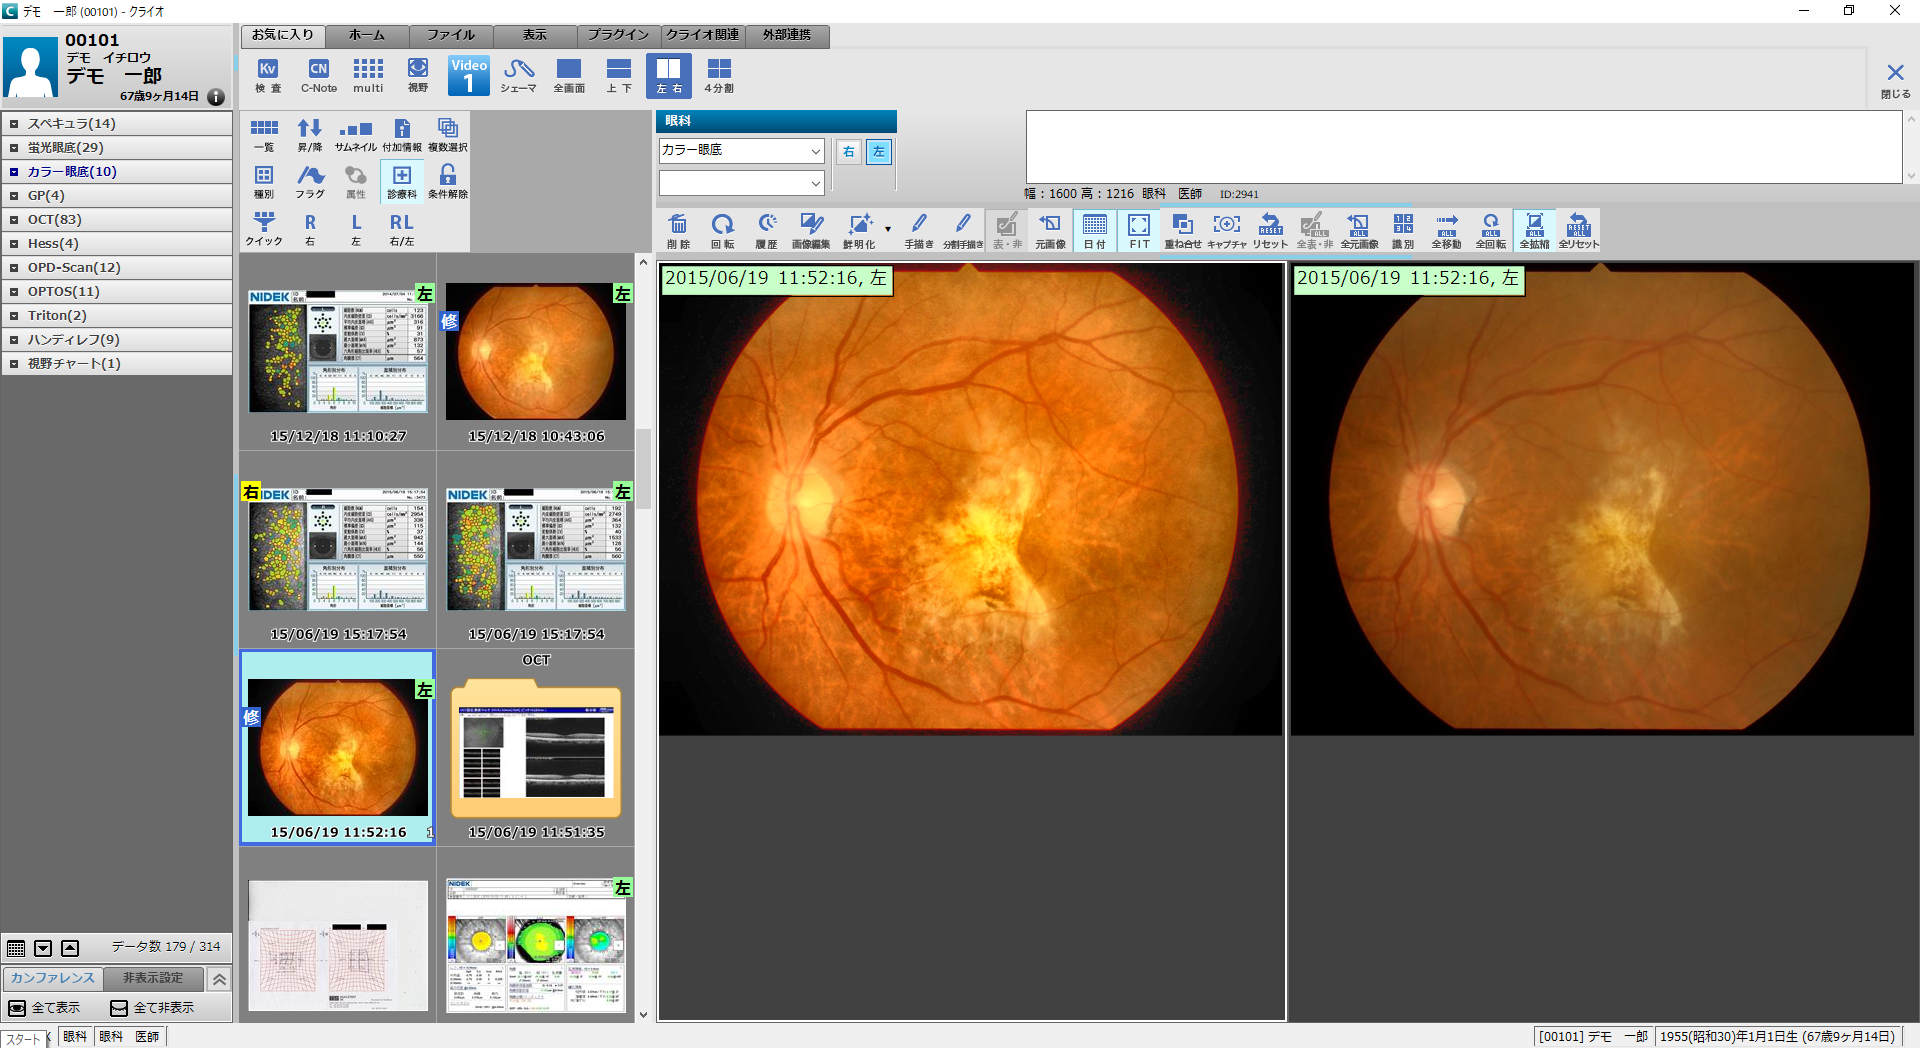Viewport: 1920px width, 1048px height.
Task: Toggle the 左 left-eye filter button
Action: (x=878, y=152)
